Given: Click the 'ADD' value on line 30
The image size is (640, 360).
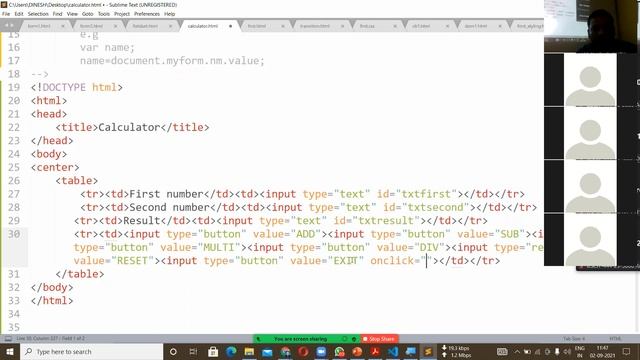Looking at the screenshot, I should click(305, 234).
